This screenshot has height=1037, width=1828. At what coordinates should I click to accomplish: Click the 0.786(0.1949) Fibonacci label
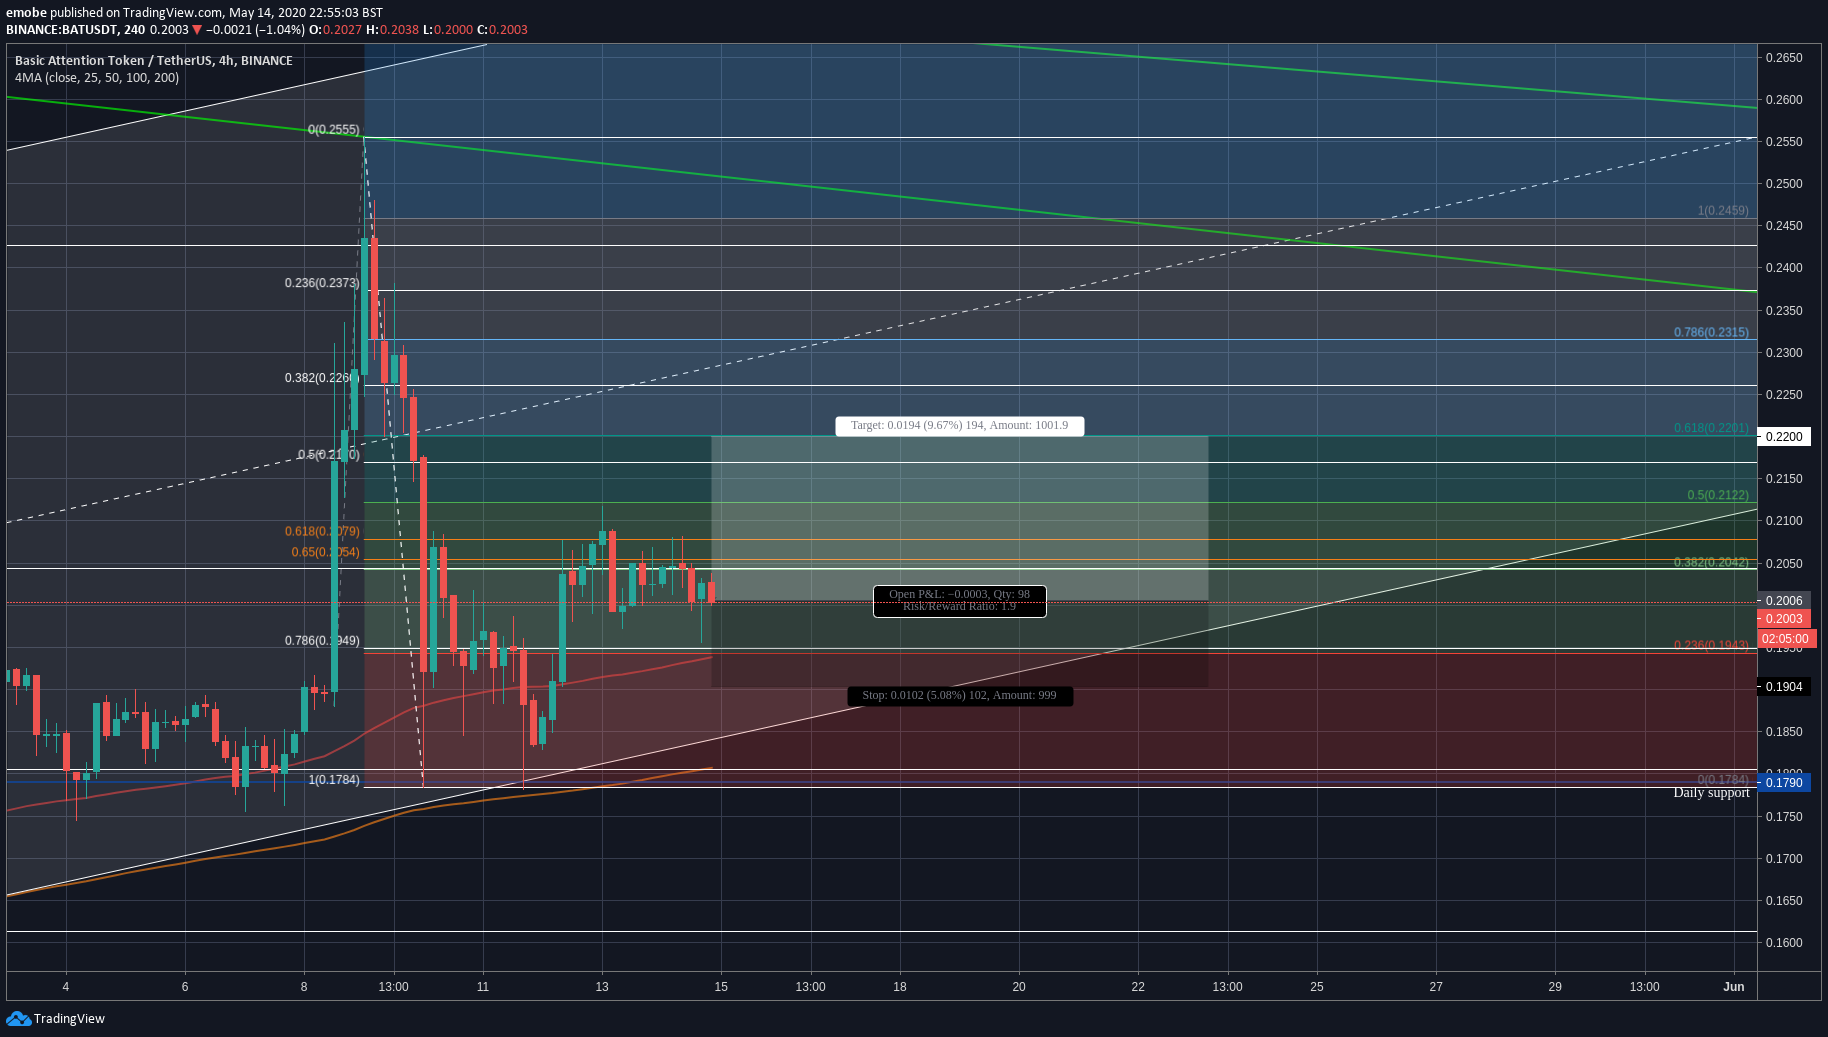(x=322, y=641)
